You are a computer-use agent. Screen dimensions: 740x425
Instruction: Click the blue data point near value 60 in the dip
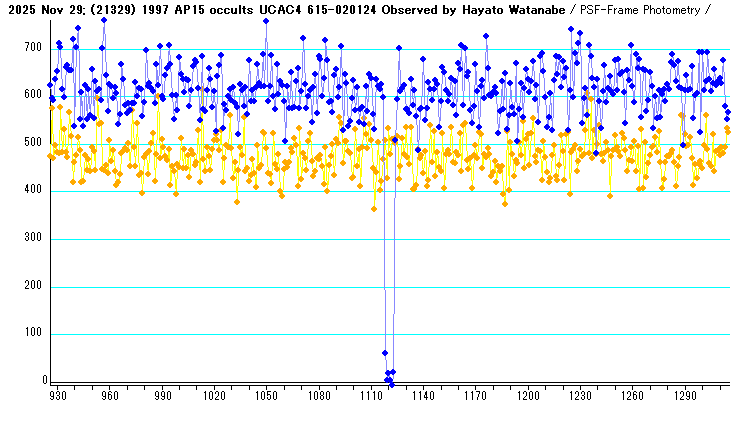385,353
